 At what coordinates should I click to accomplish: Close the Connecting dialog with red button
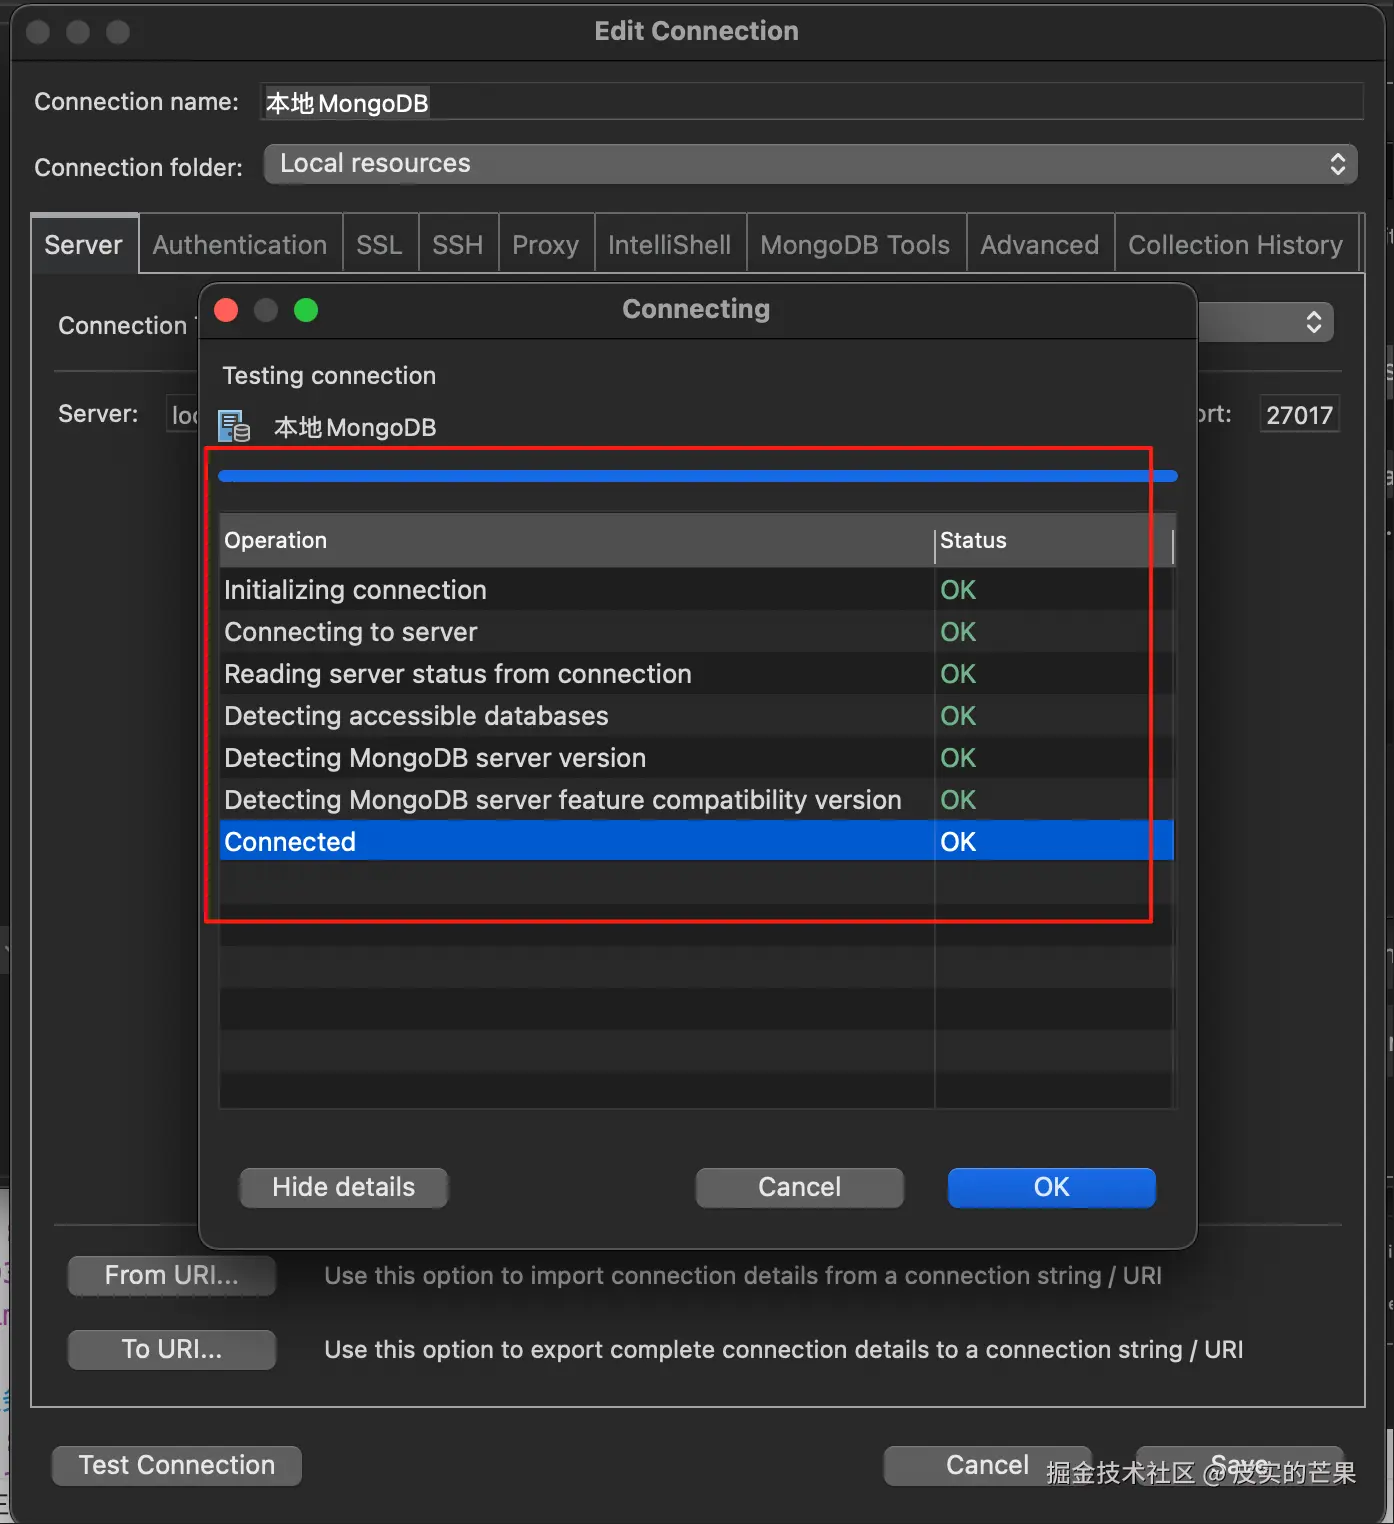coord(227,310)
